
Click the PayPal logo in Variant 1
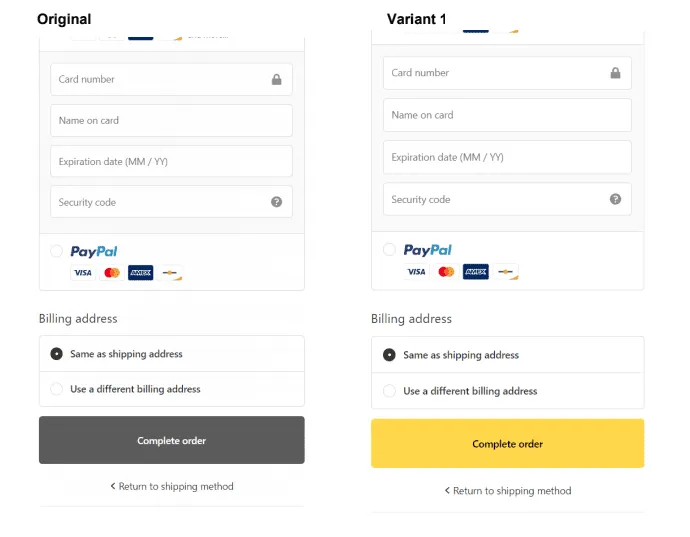tap(427, 250)
